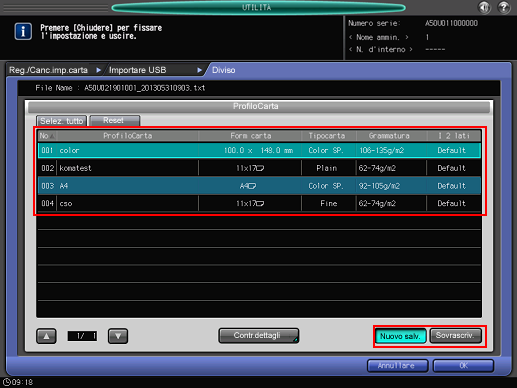The height and width of the screenshot is (388, 517).
Task: Click the ProfiloCarta column header
Action: click(128, 136)
